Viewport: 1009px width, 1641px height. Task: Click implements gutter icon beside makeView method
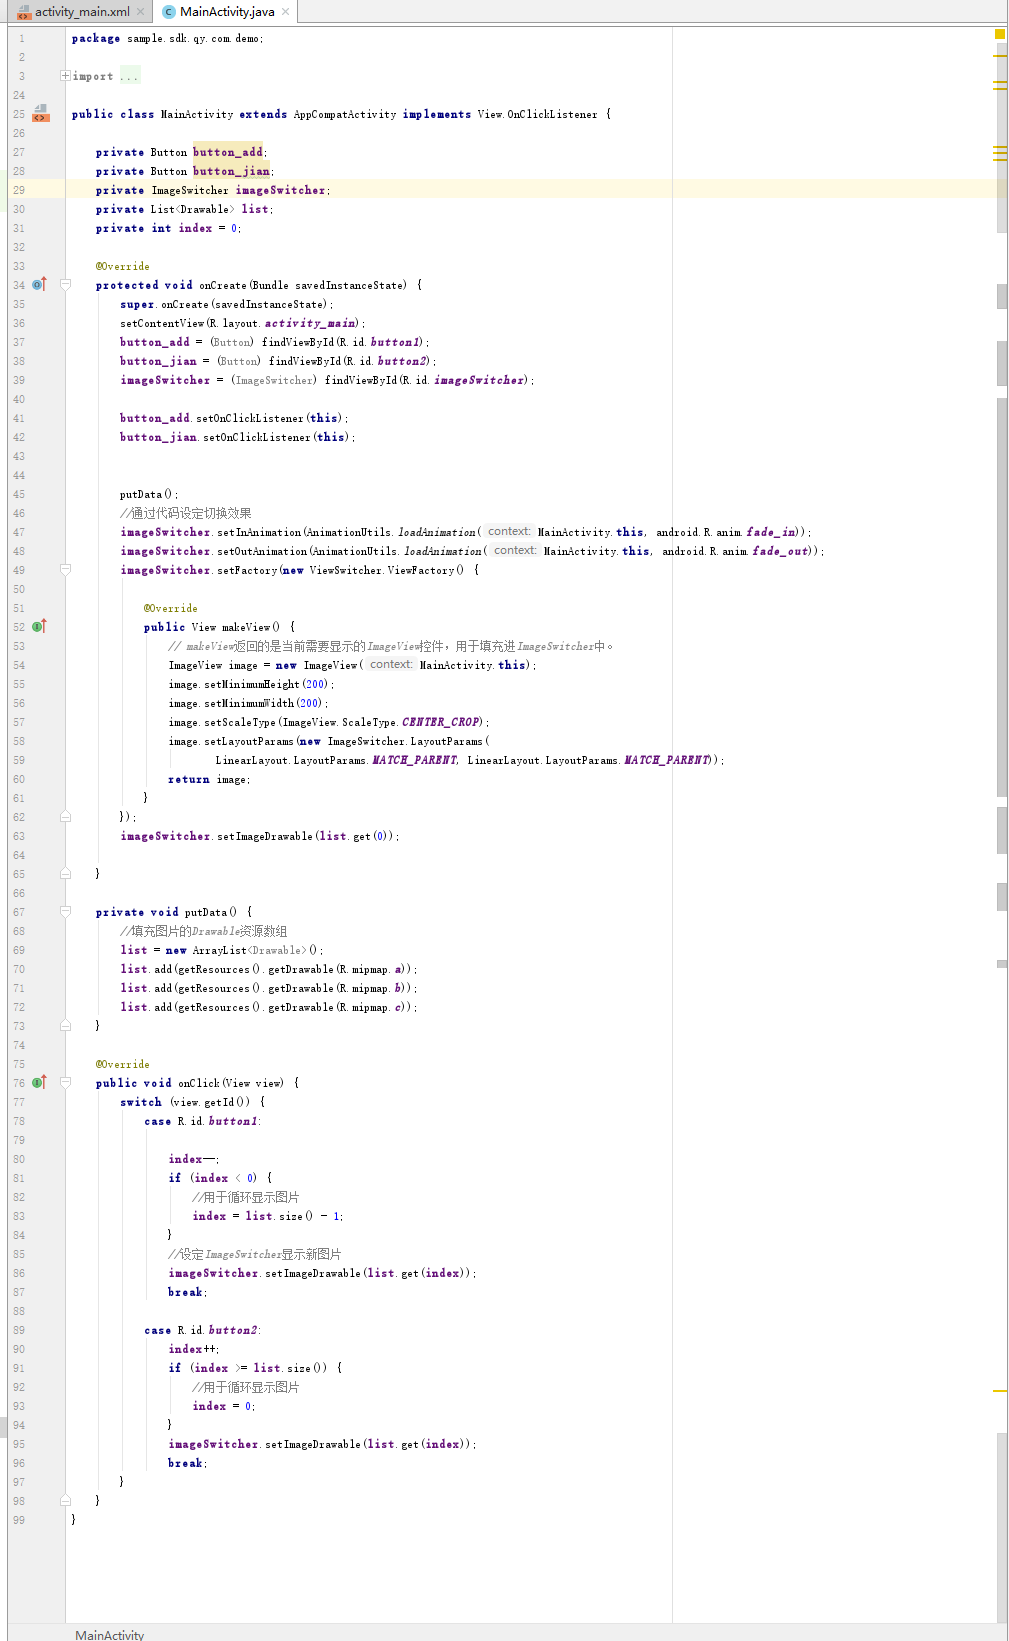(39, 627)
